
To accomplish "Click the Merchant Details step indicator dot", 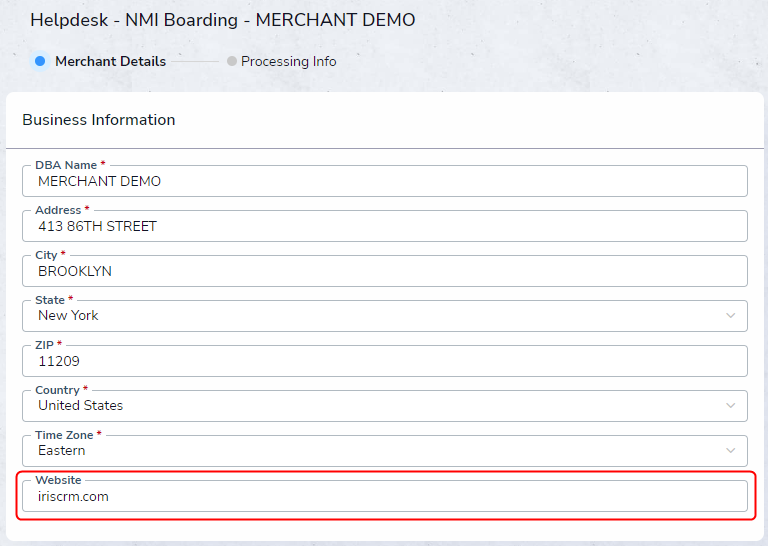I will 40,61.
